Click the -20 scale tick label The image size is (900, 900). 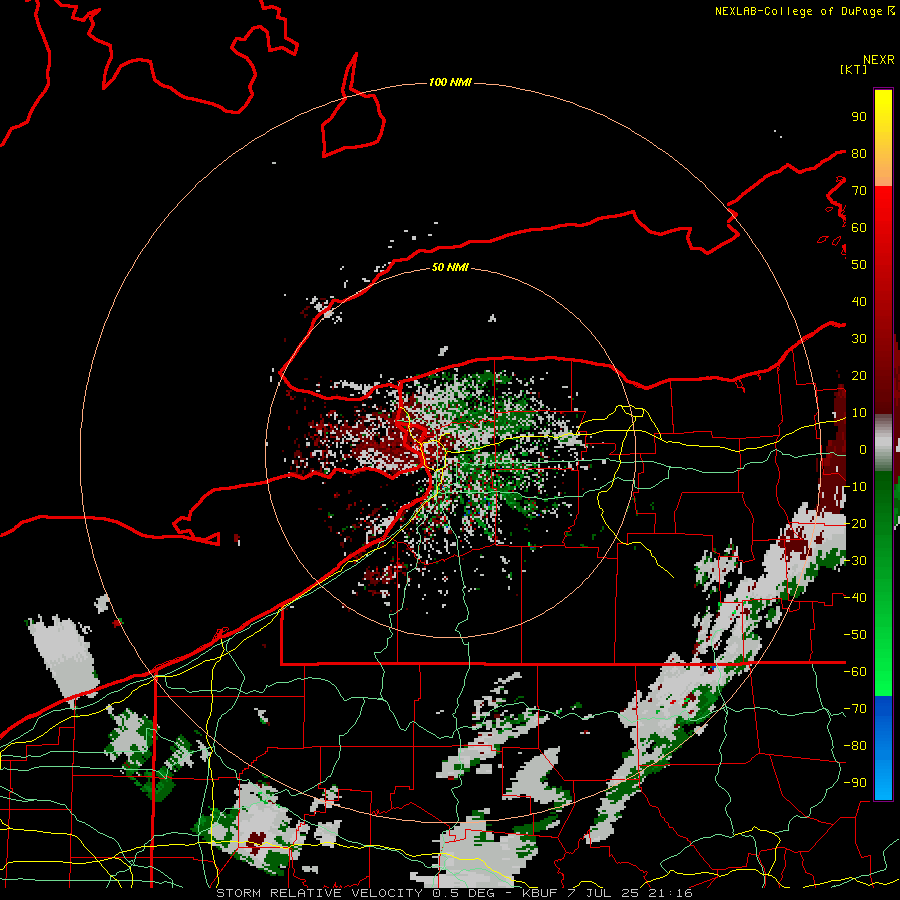click(855, 524)
